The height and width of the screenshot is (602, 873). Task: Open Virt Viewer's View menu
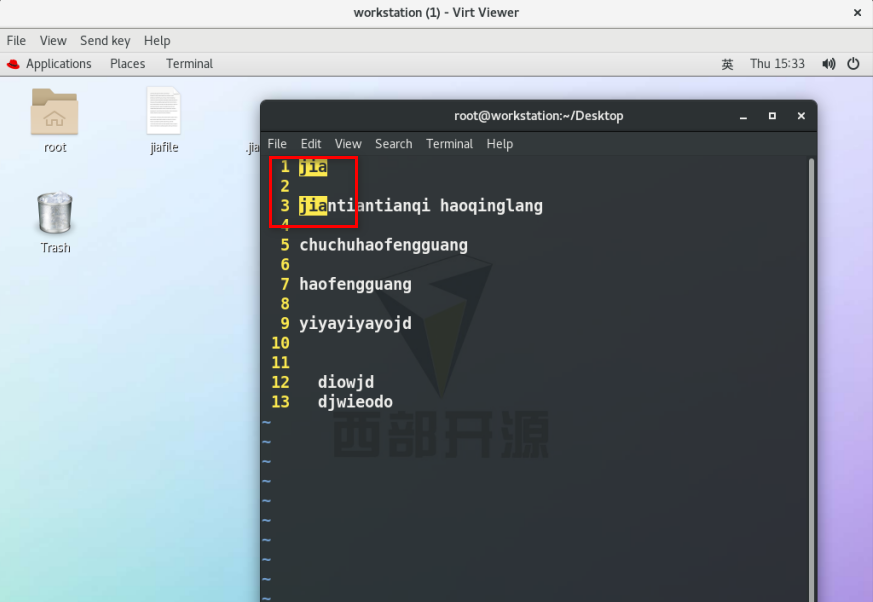pyautogui.click(x=53, y=41)
